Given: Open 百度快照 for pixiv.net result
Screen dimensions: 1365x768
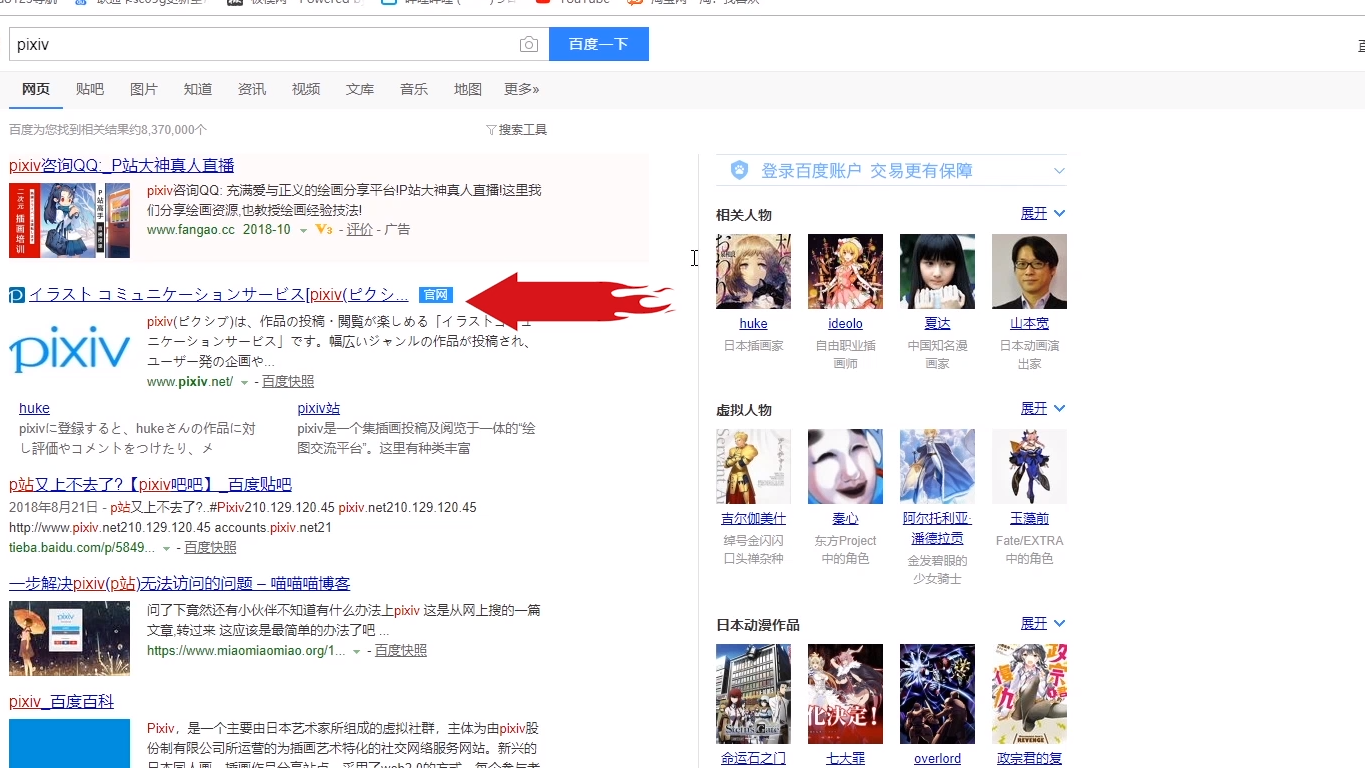Looking at the screenshot, I should (288, 382).
